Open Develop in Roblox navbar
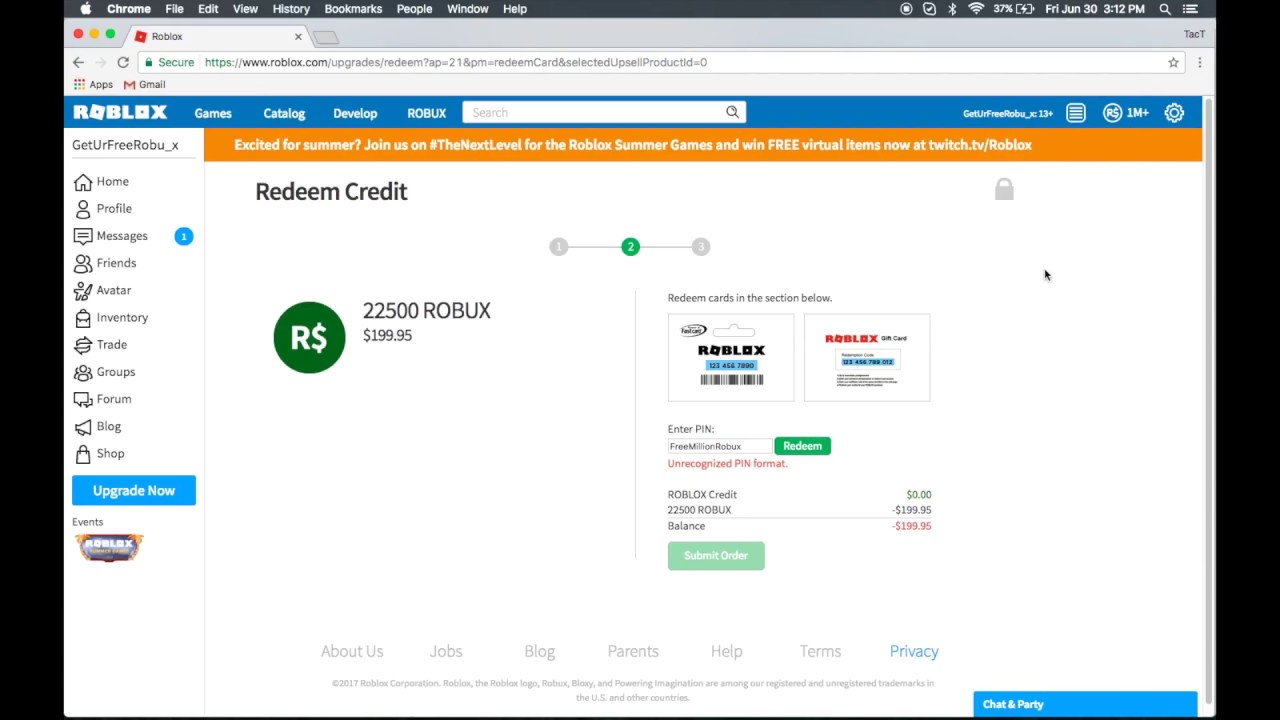The image size is (1280, 720). point(355,113)
